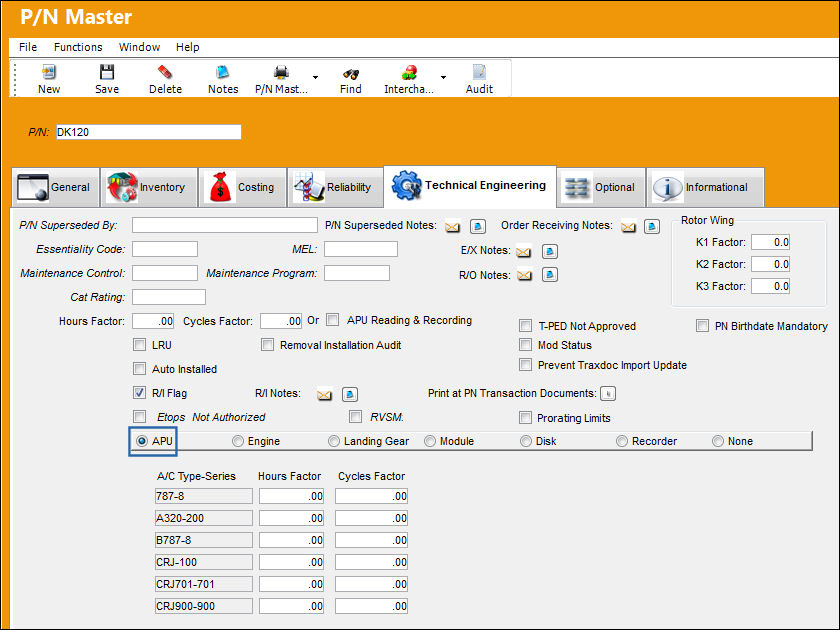Open the Audit toolbar icon

479,72
